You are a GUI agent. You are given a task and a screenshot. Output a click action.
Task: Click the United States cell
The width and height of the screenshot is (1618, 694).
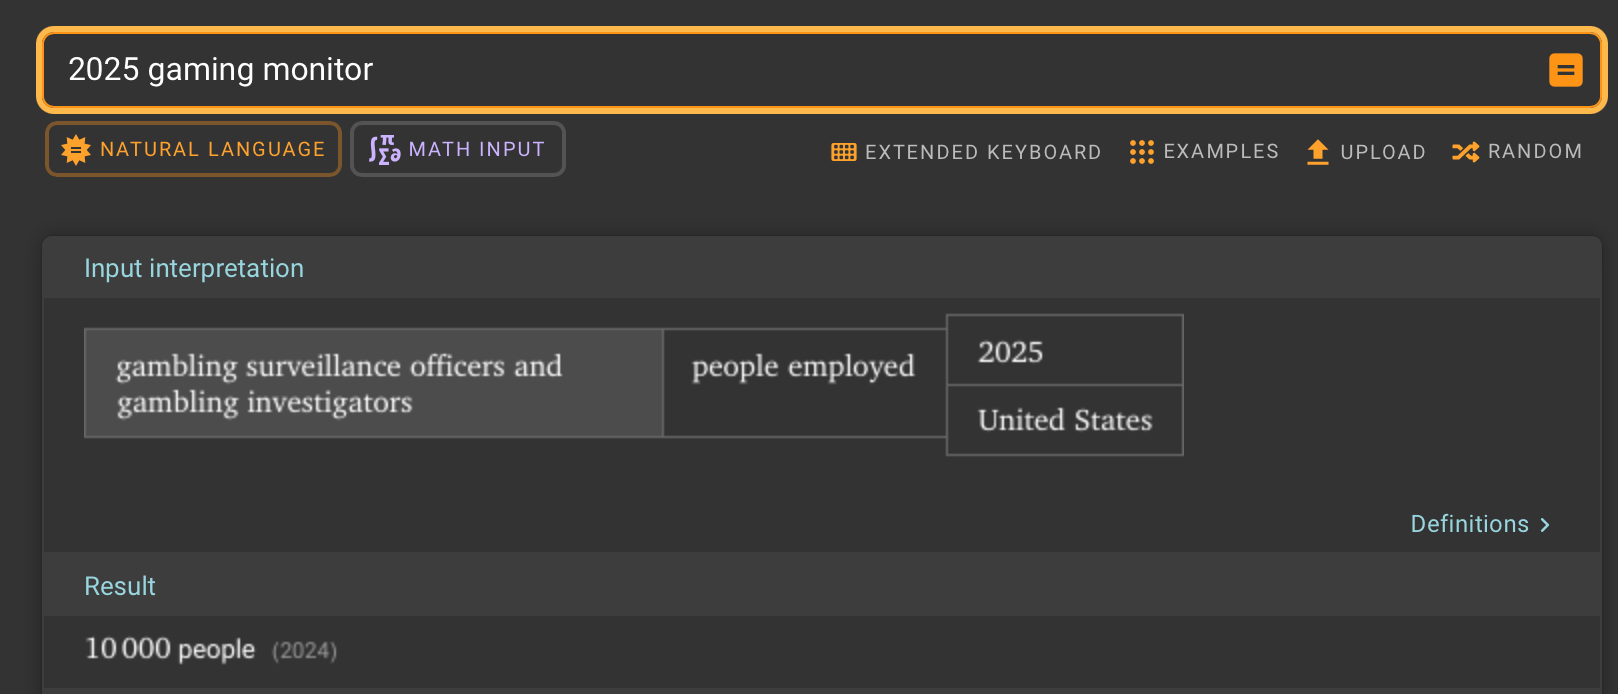[x=1064, y=420]
